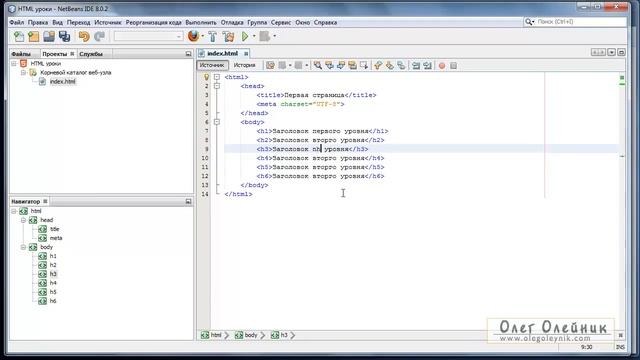640x360 pixels.
Task: Open the dropdown beside the Firefox icon
Action: (x=202, y=36)
